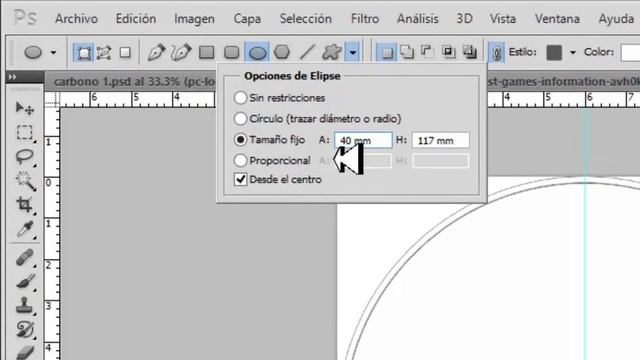Open the Vista menu

[x=502, y=19]
